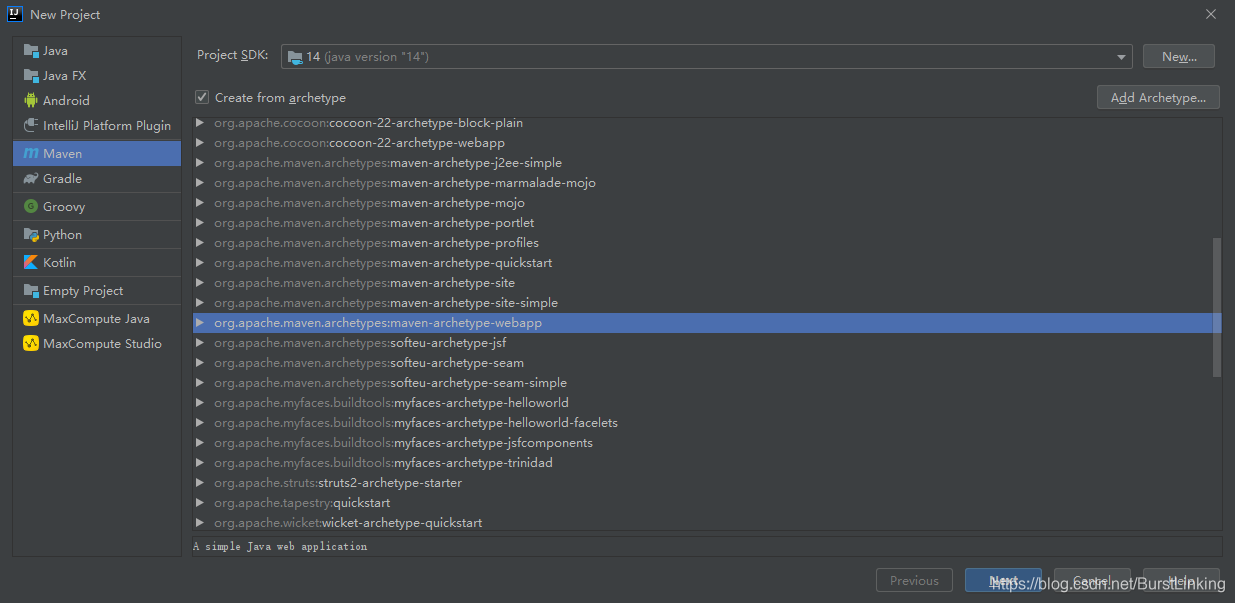Image resolution: width=1235 pixels, height=603 pixels.
Task: Select Maven project type
Action: tap(97, 154)
